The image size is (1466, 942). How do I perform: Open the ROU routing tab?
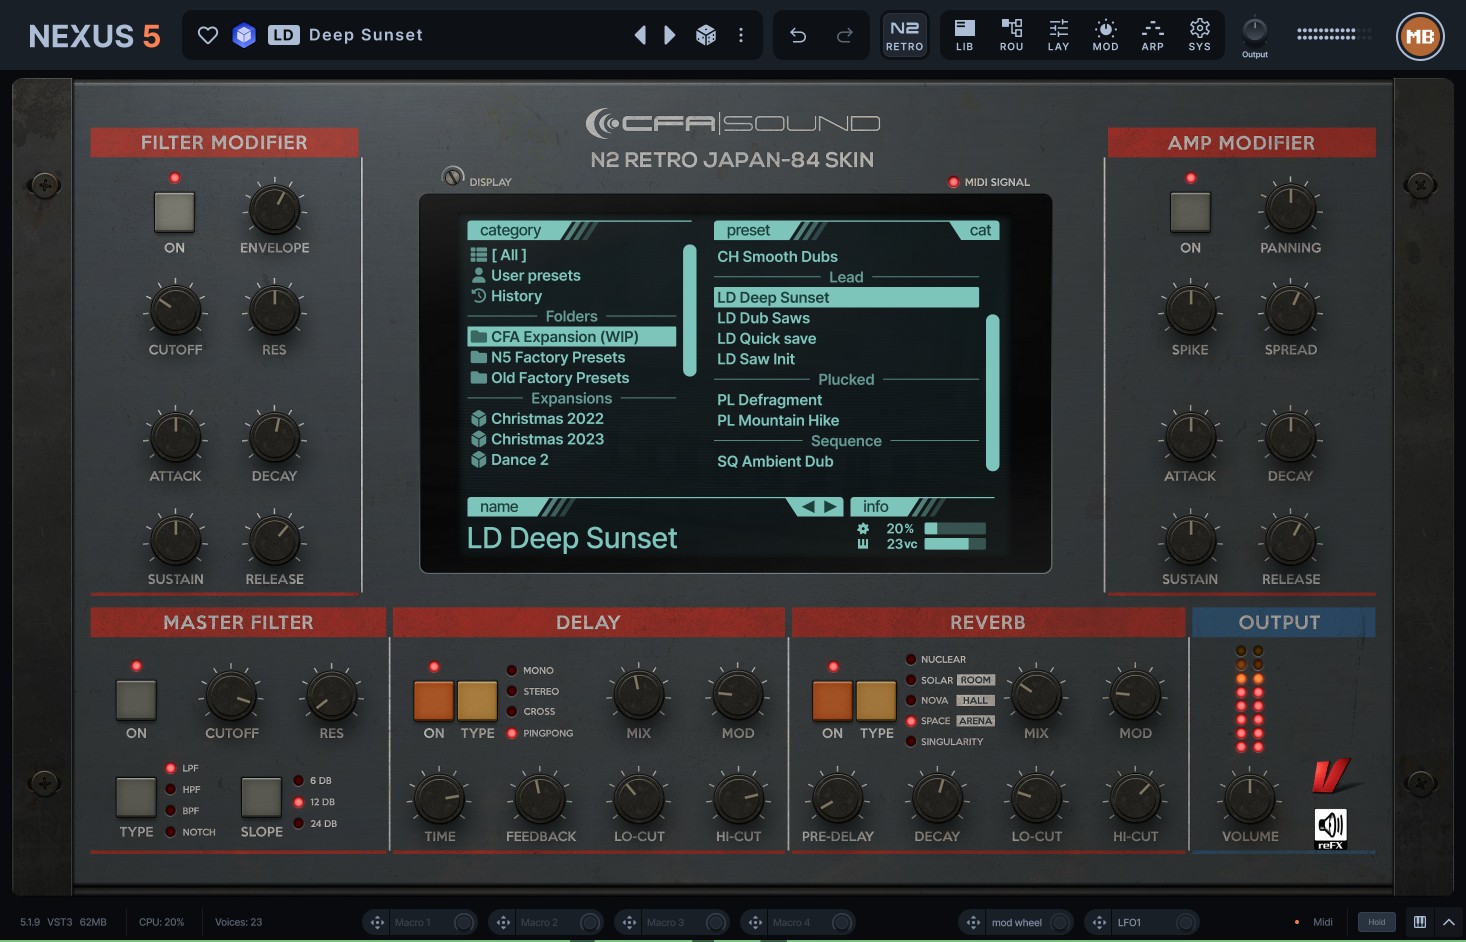click(x=1011, y=35)
